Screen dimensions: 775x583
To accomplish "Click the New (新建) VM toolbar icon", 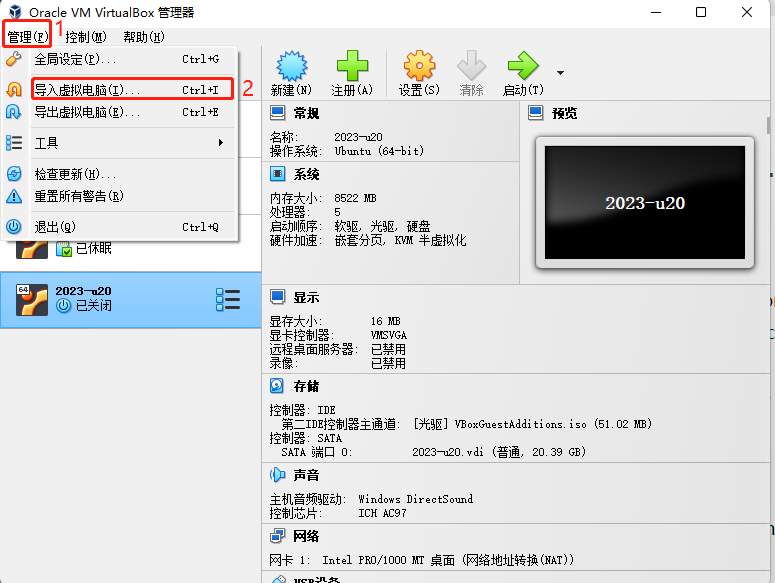I will coord(290,67).
